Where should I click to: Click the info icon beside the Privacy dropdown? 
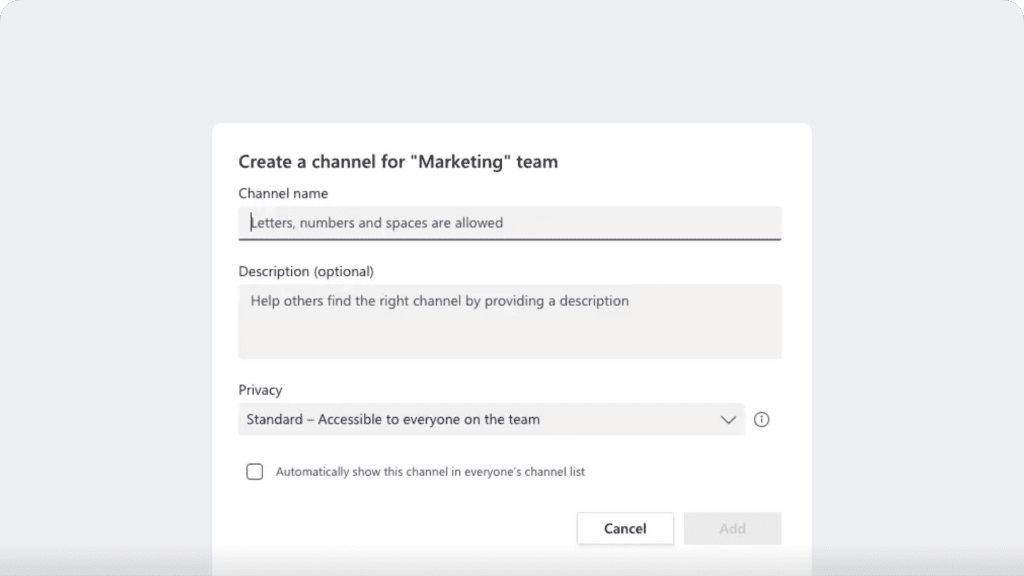(761, 419)
